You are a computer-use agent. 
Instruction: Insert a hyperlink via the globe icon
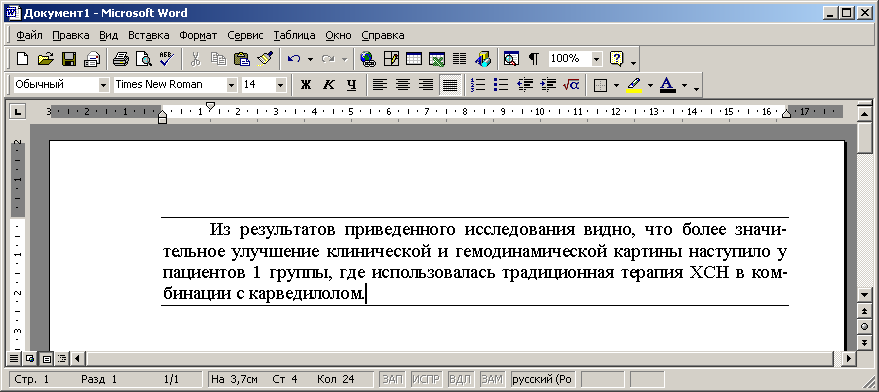368,58
